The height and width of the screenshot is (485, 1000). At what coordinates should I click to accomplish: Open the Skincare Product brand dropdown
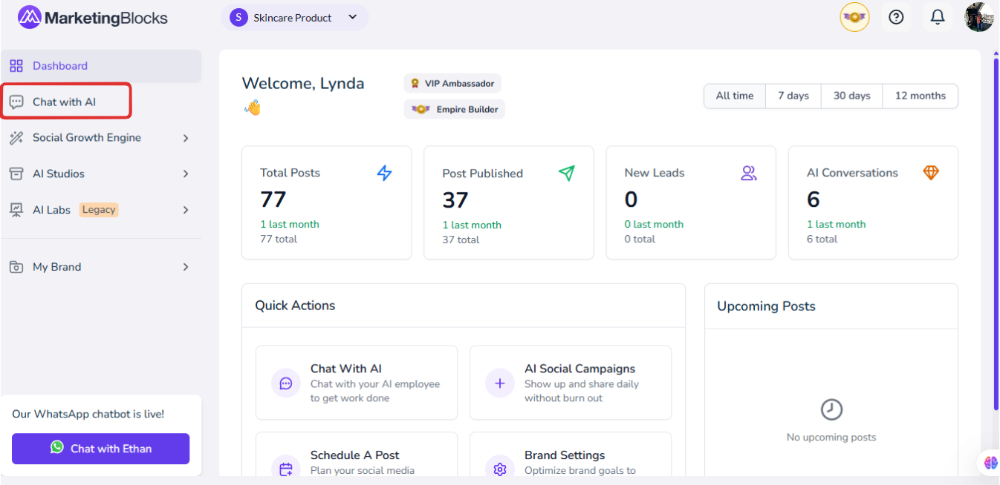294,17
